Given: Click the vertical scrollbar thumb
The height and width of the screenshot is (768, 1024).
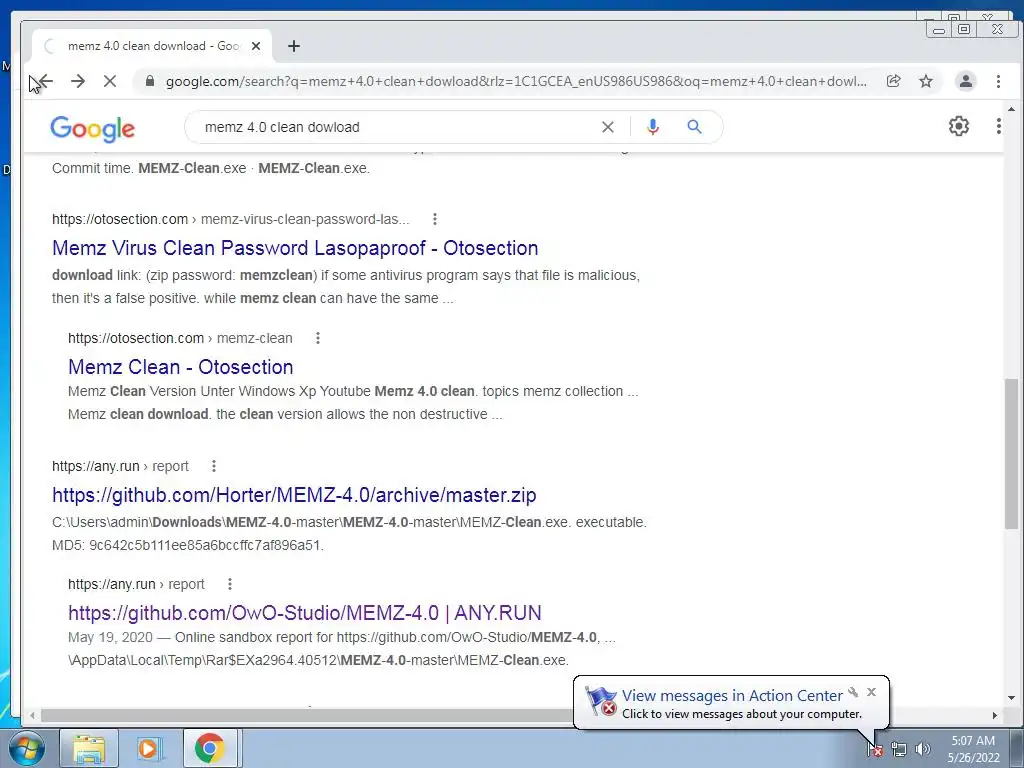Looking at the screenshot, I should pos(1011,453).
